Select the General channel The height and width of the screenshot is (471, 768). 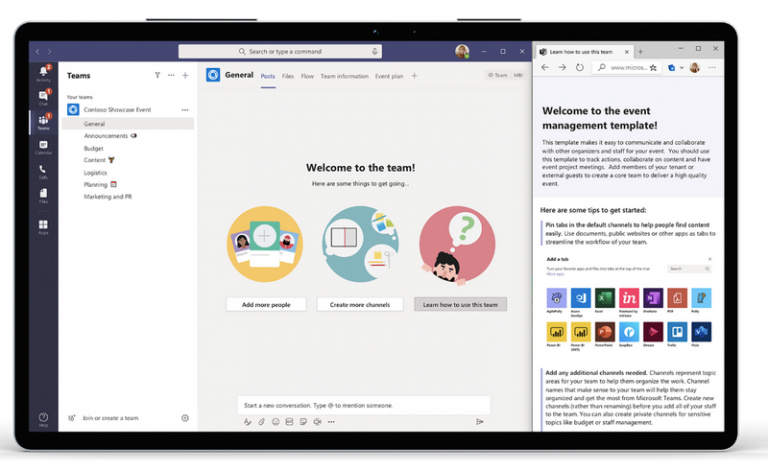[128, 124]
